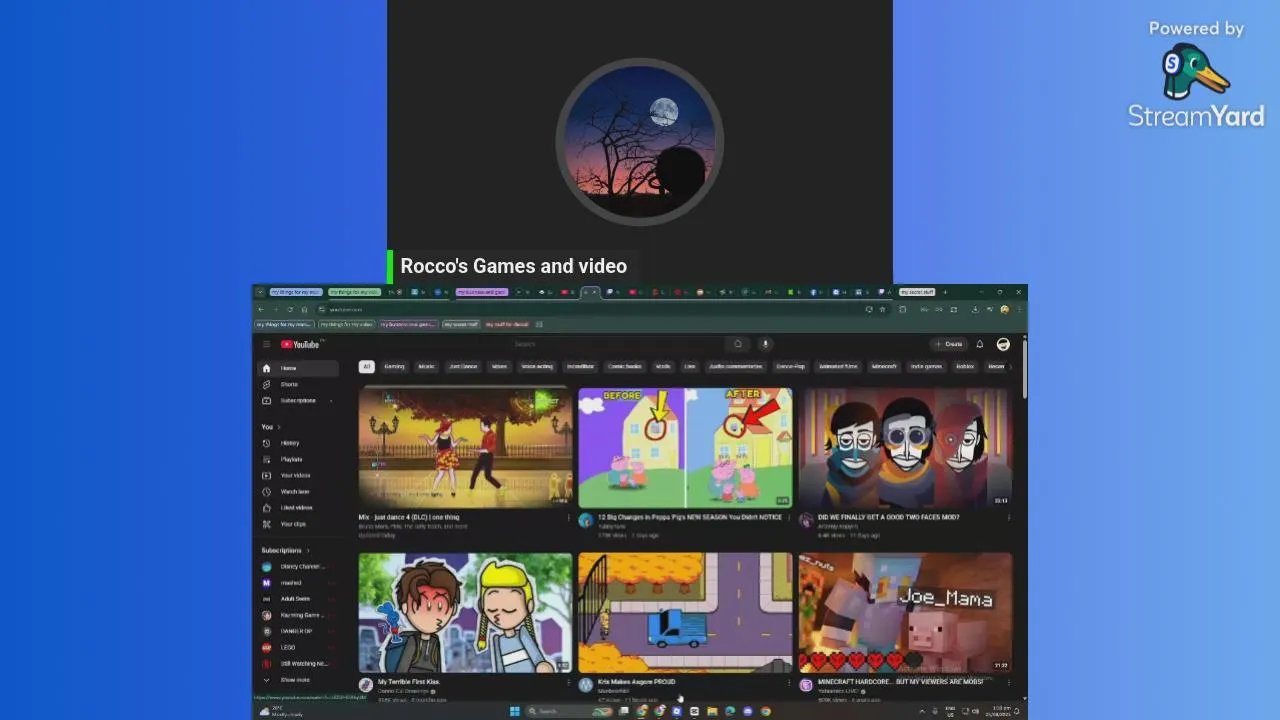Image resolution: width=1280 pixels, height=720 pixels.
Task: Open Shorts in the sidebar
Action: point(298,384)
